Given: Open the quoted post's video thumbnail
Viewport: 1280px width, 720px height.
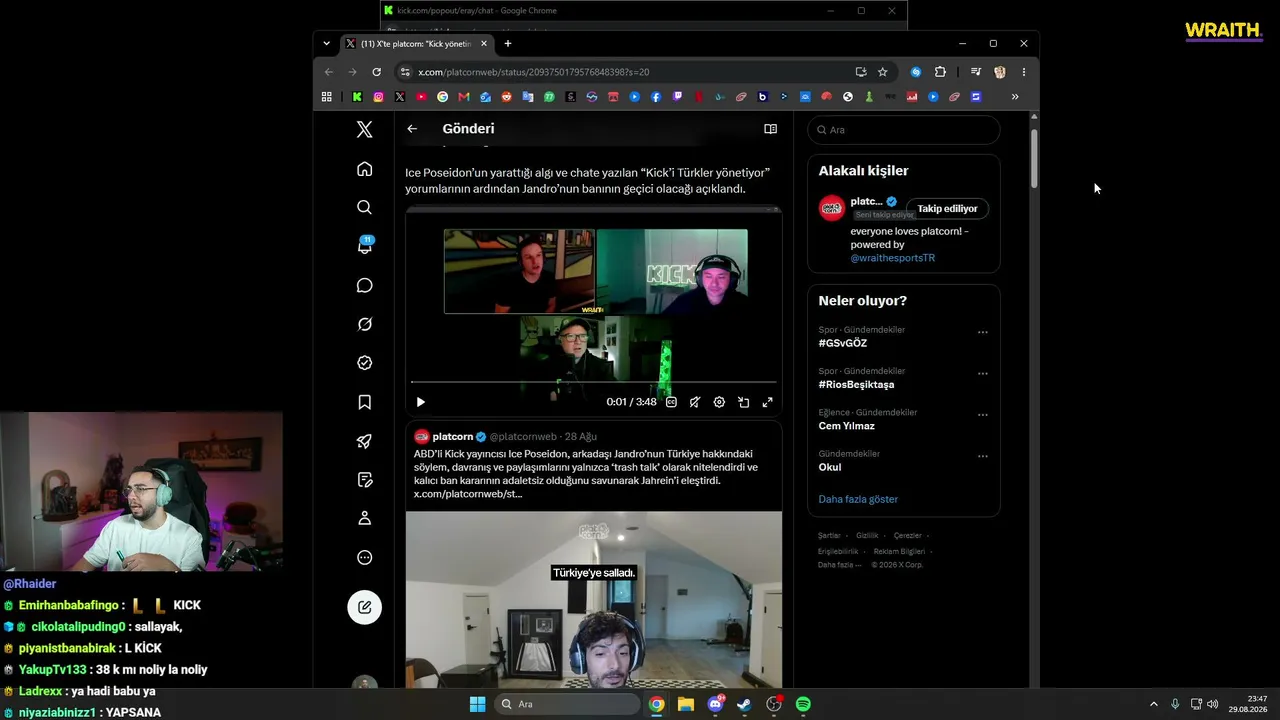Looking at the screenshot, I should click(x=594, y=599).
